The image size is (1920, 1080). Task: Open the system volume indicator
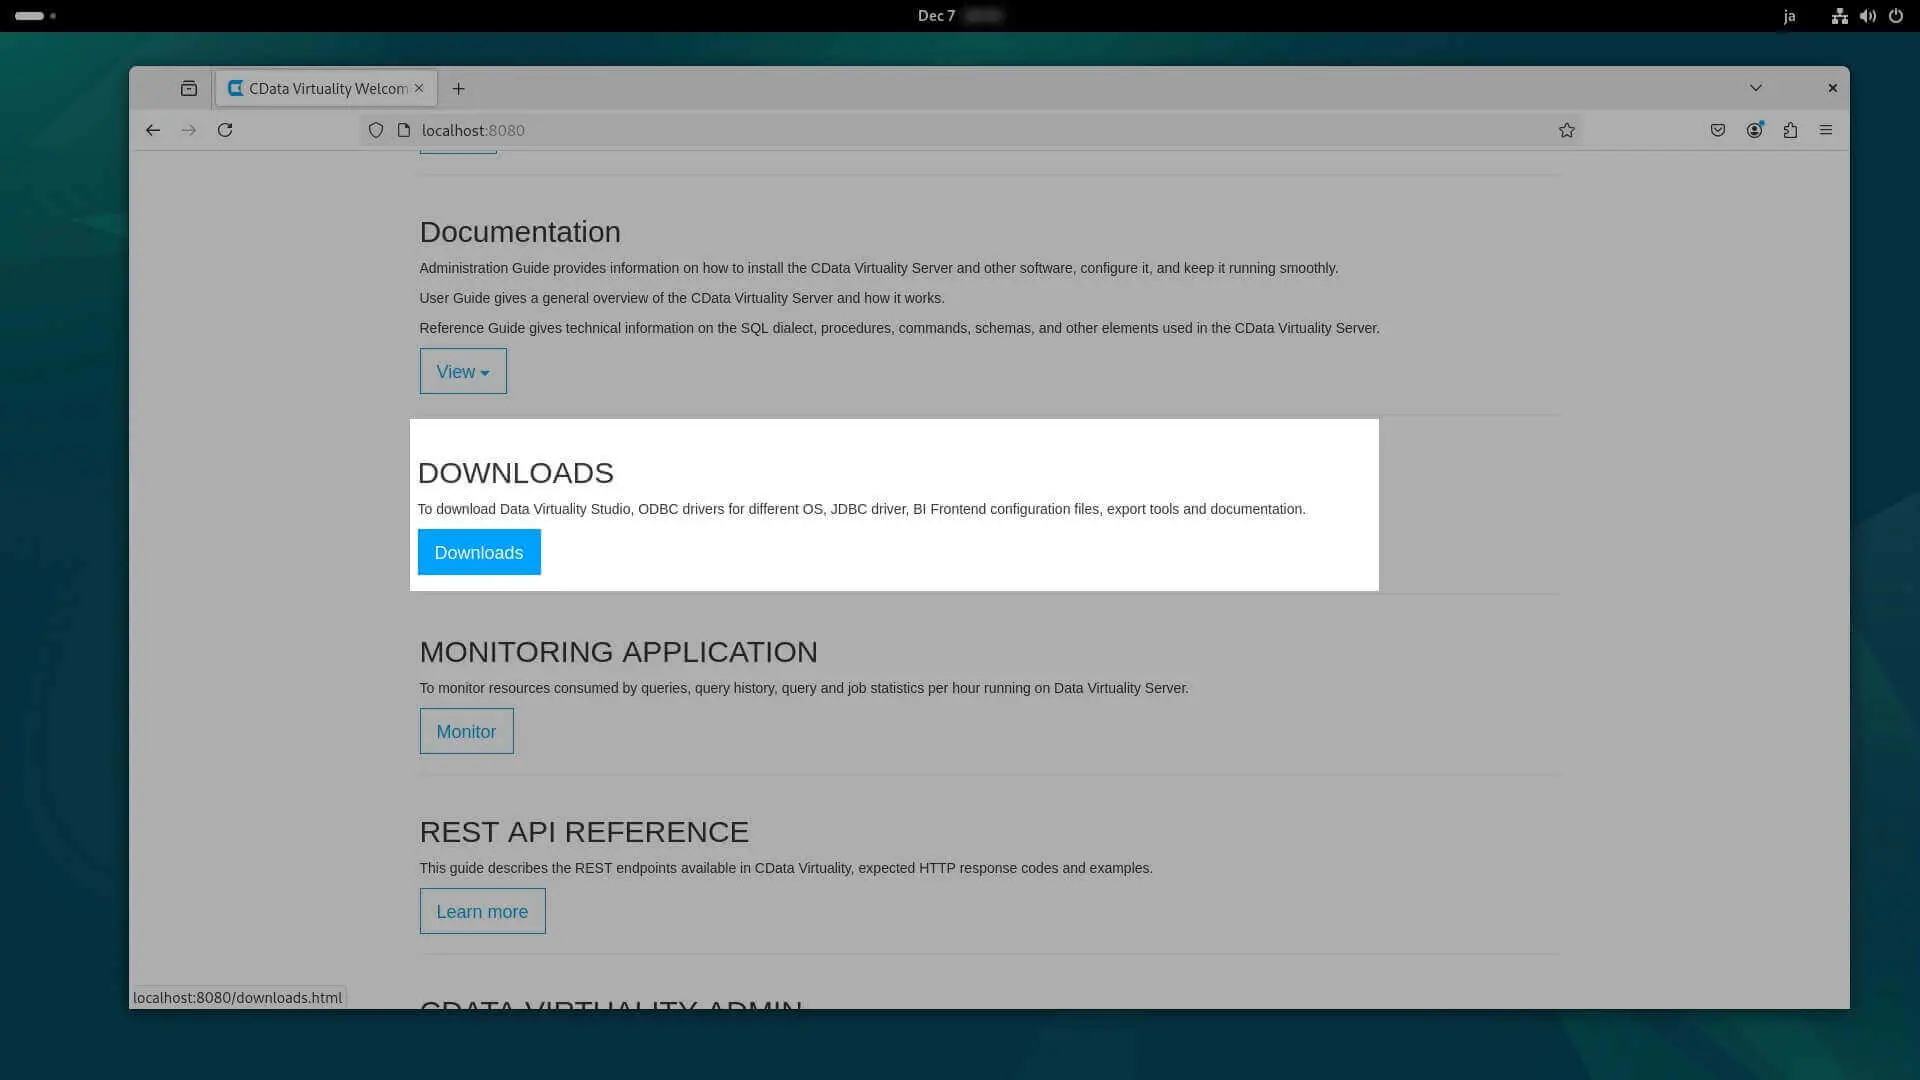tap(1867, 16)
